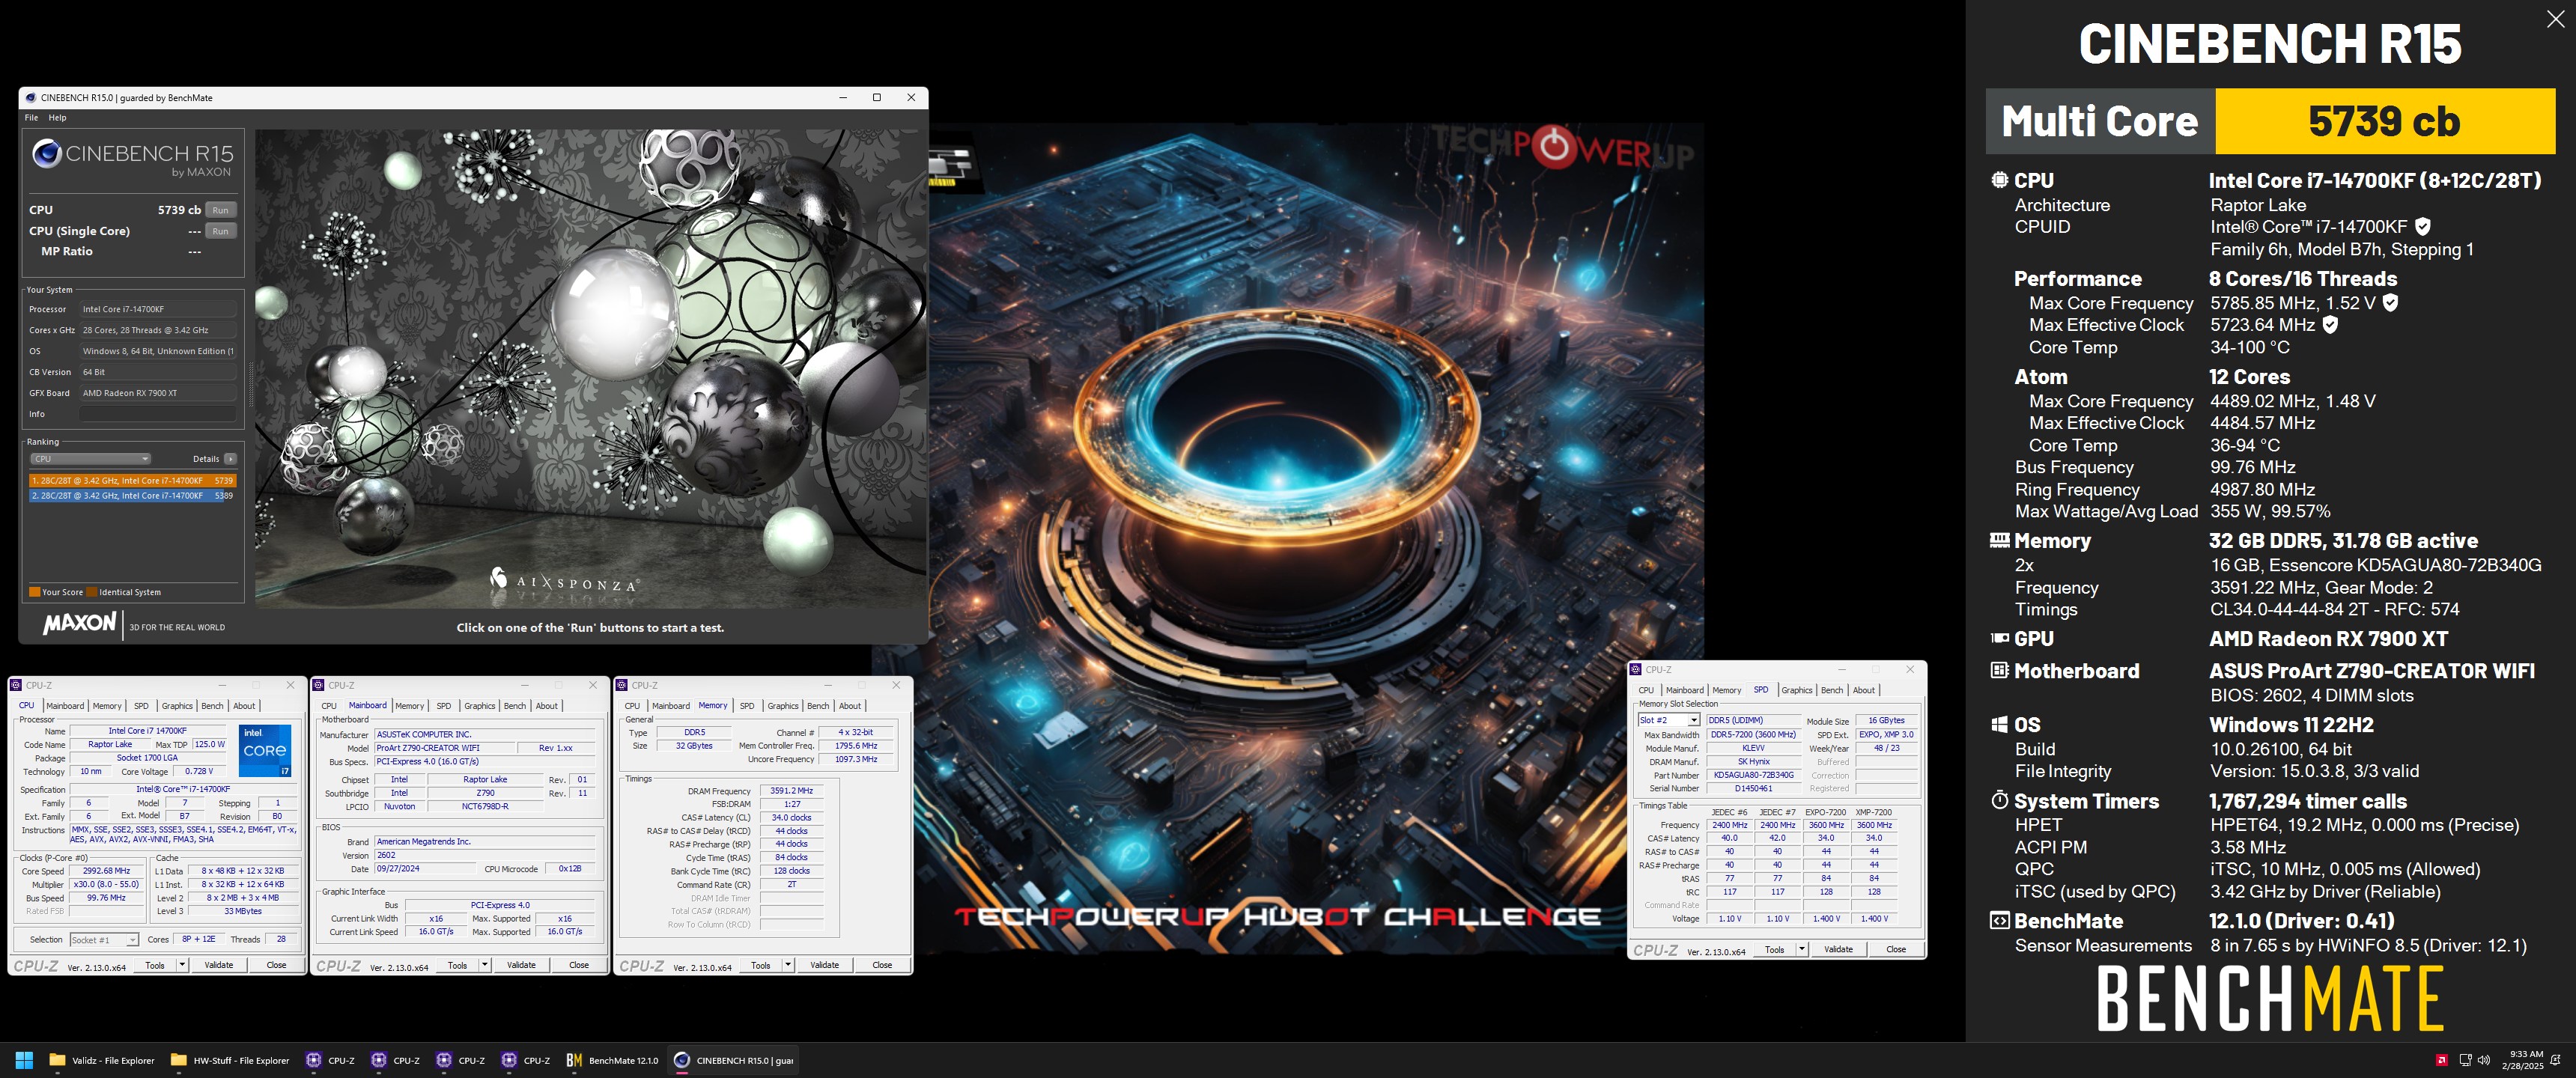Viewport: 2576px width, 1078px height.
Task: Click the CPU-Z title icon in SPD window
Action: [1636, 670]
